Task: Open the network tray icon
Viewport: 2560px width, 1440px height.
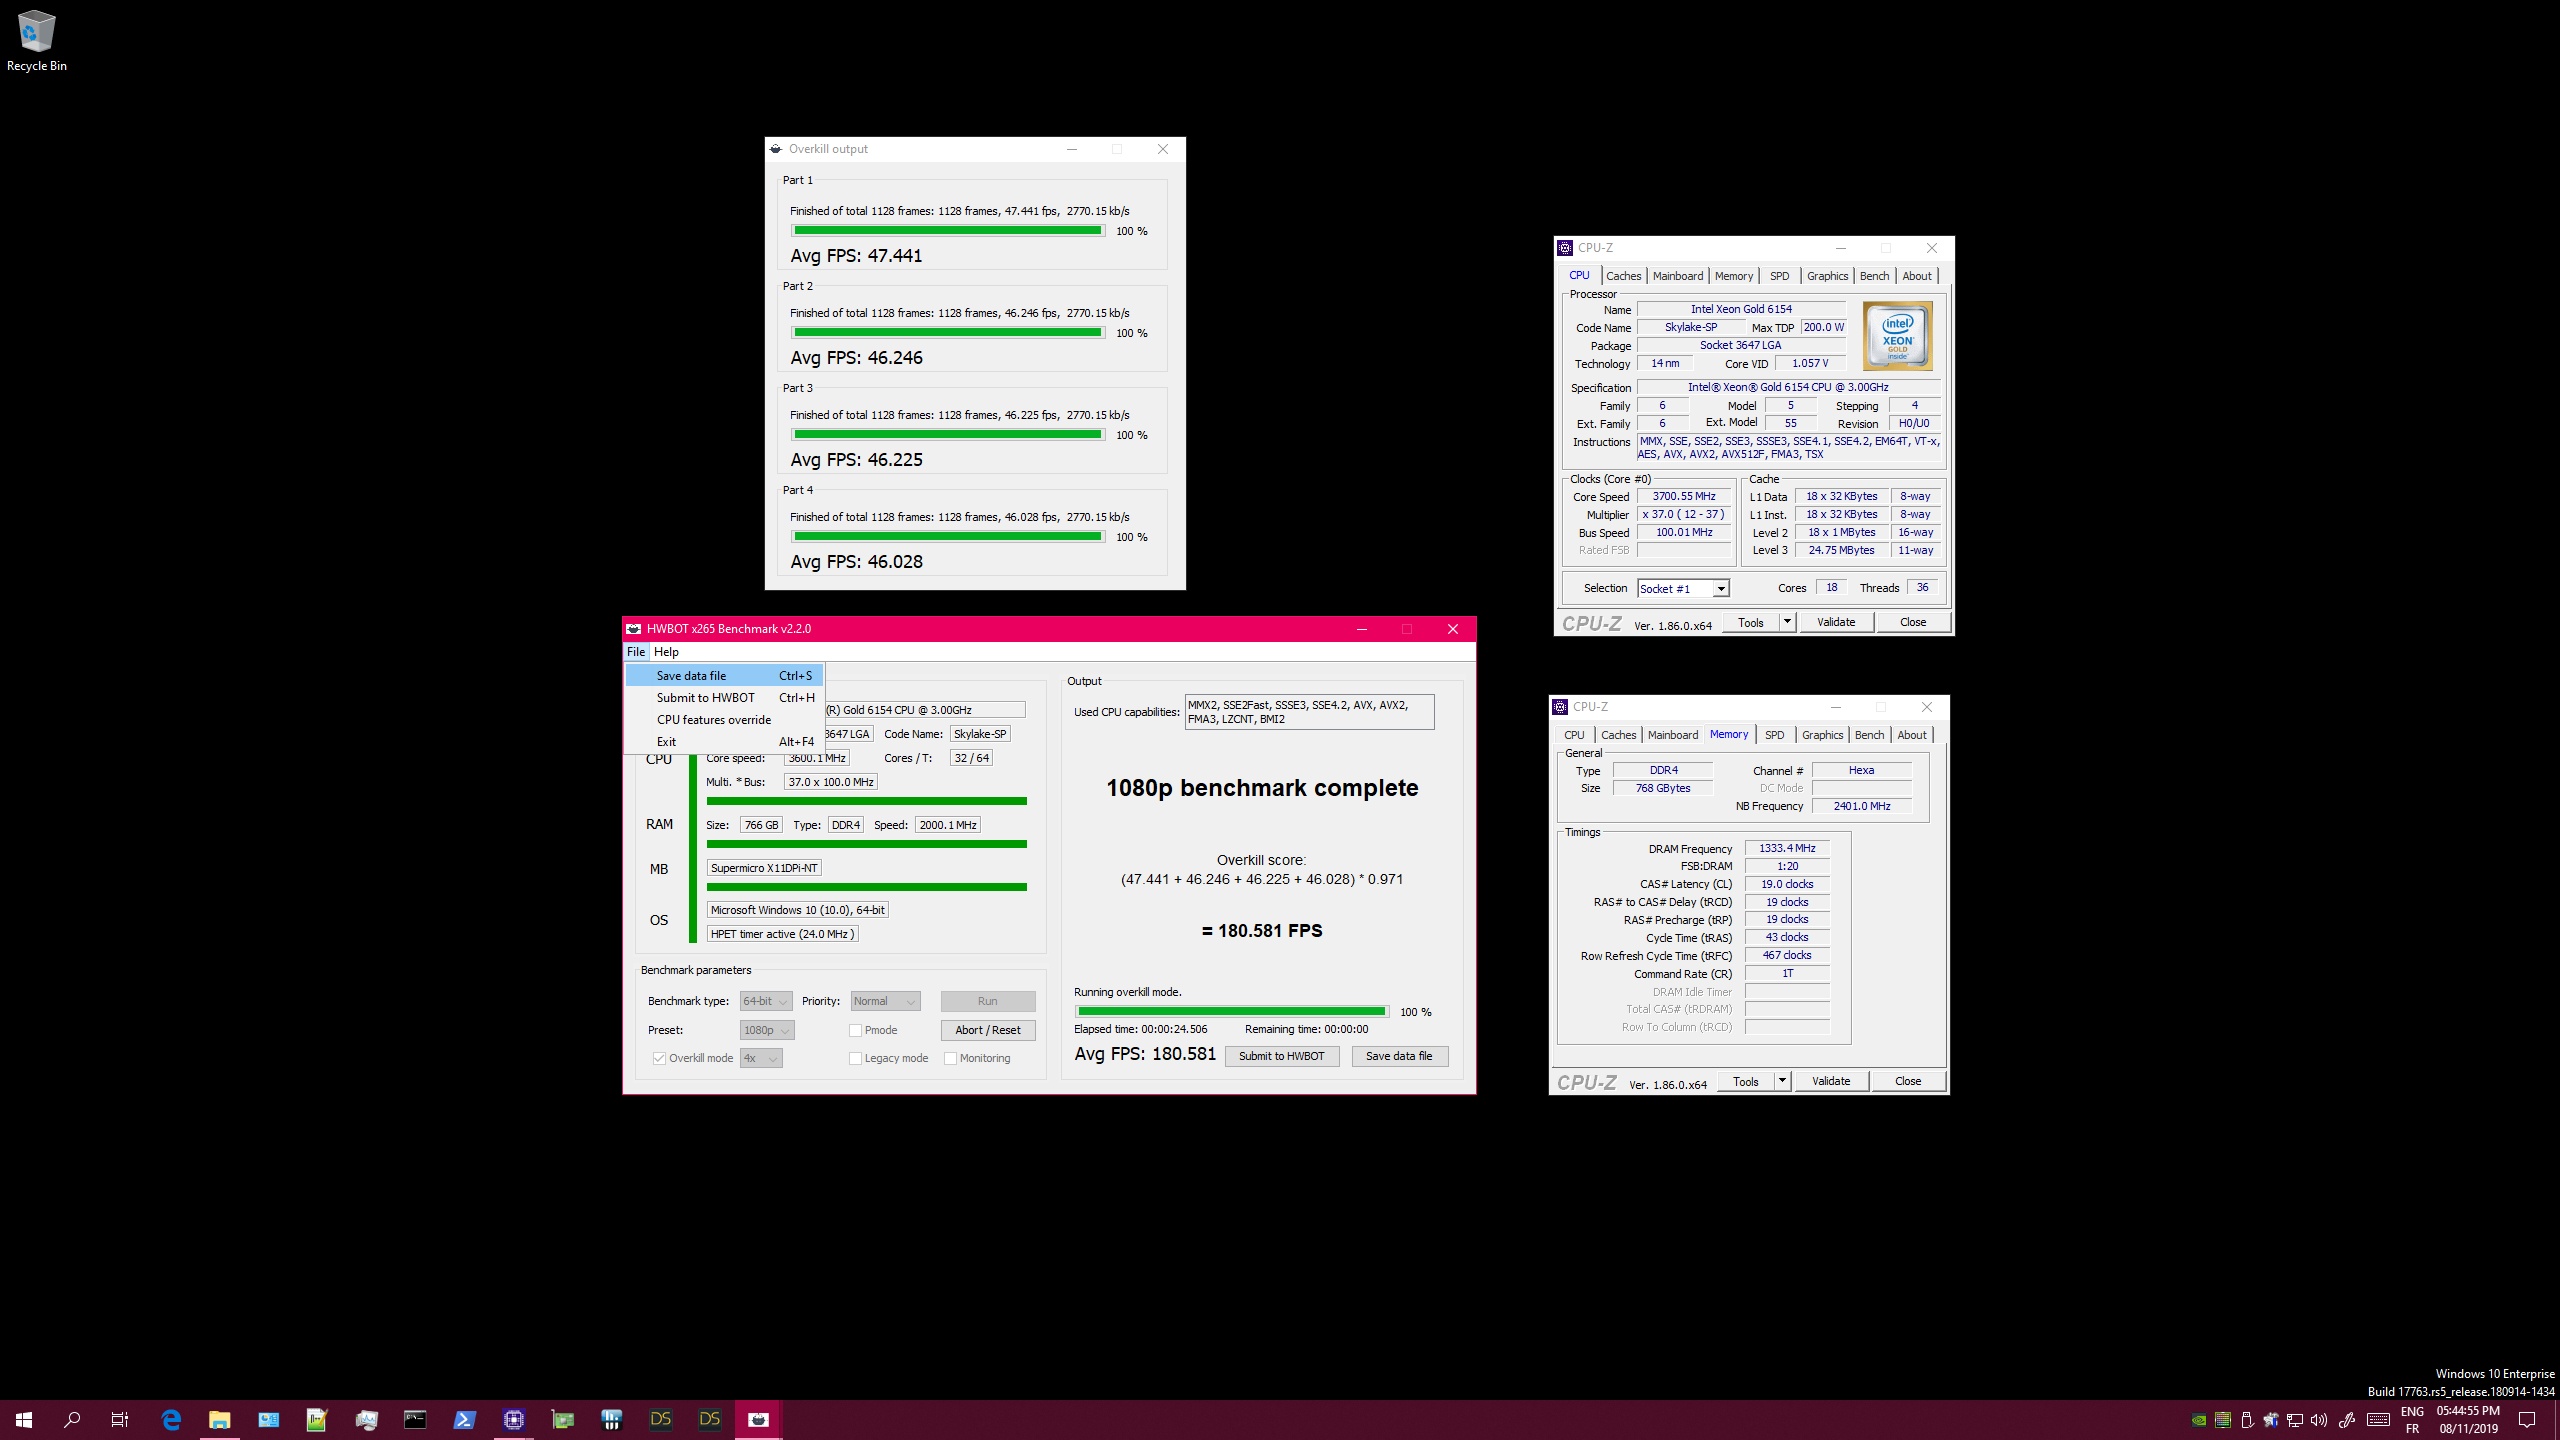Action: click(2295, 1420)
